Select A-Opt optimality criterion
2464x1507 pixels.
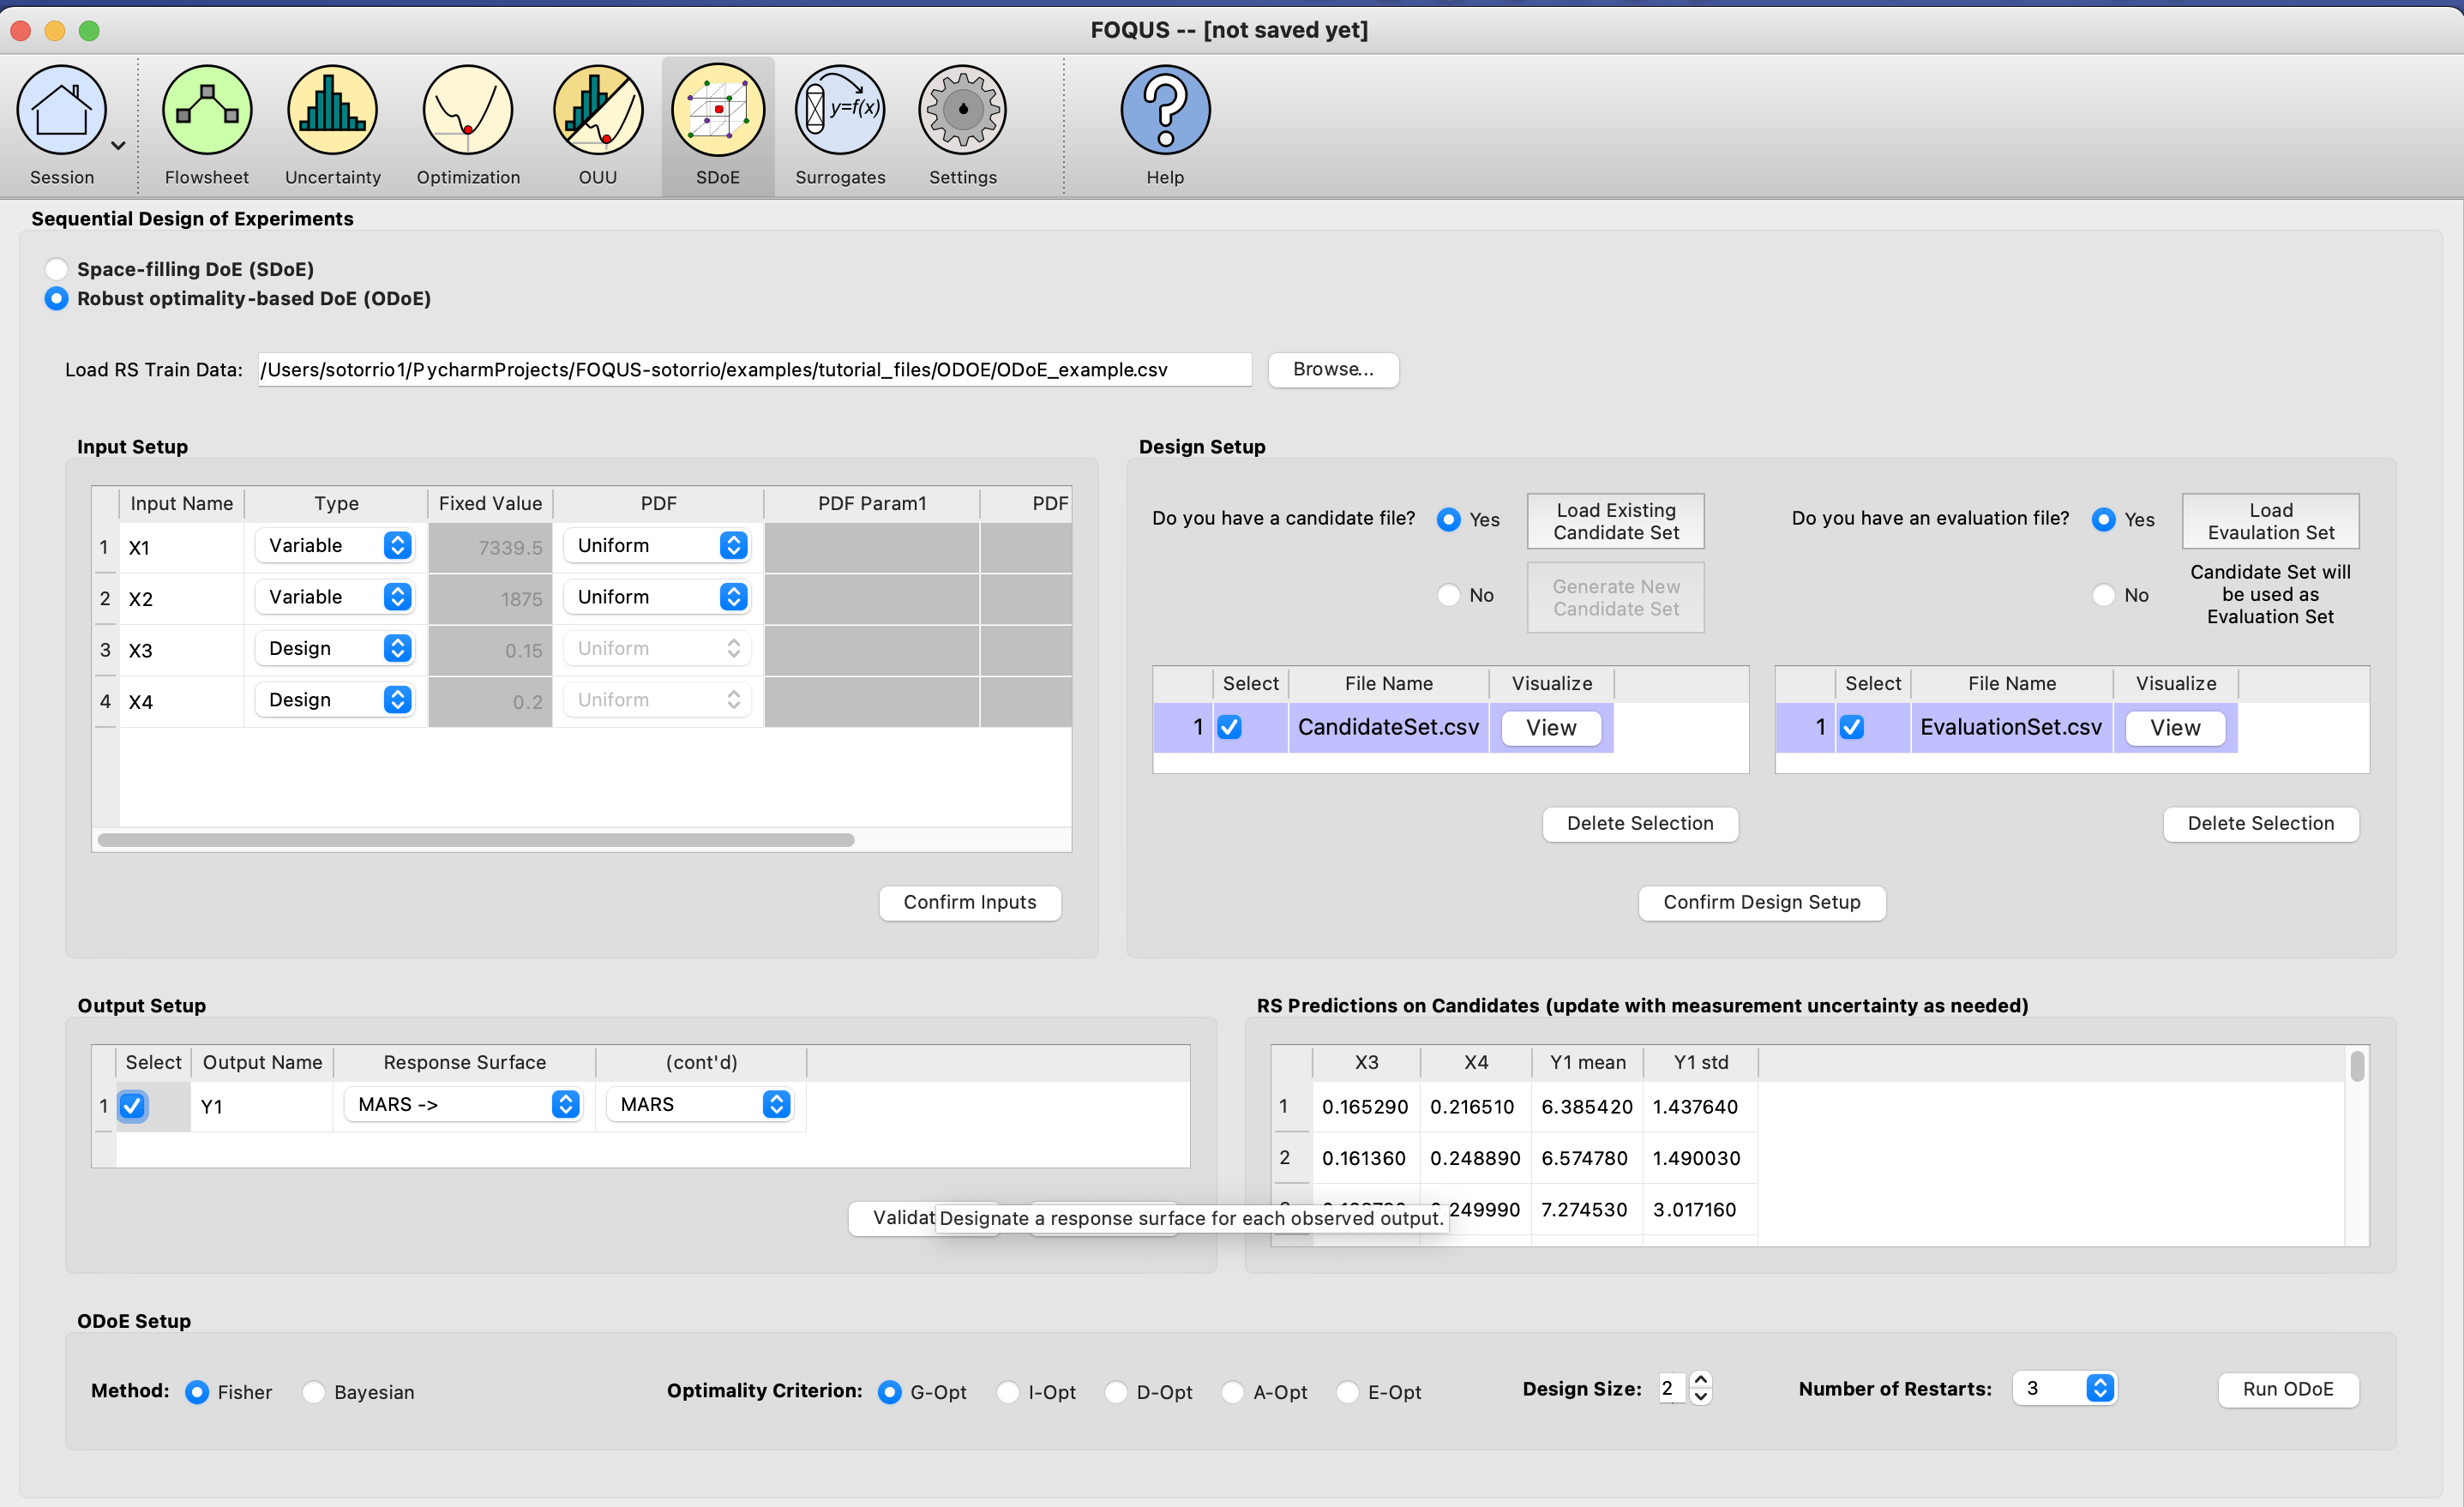tap(1233, 1392)
